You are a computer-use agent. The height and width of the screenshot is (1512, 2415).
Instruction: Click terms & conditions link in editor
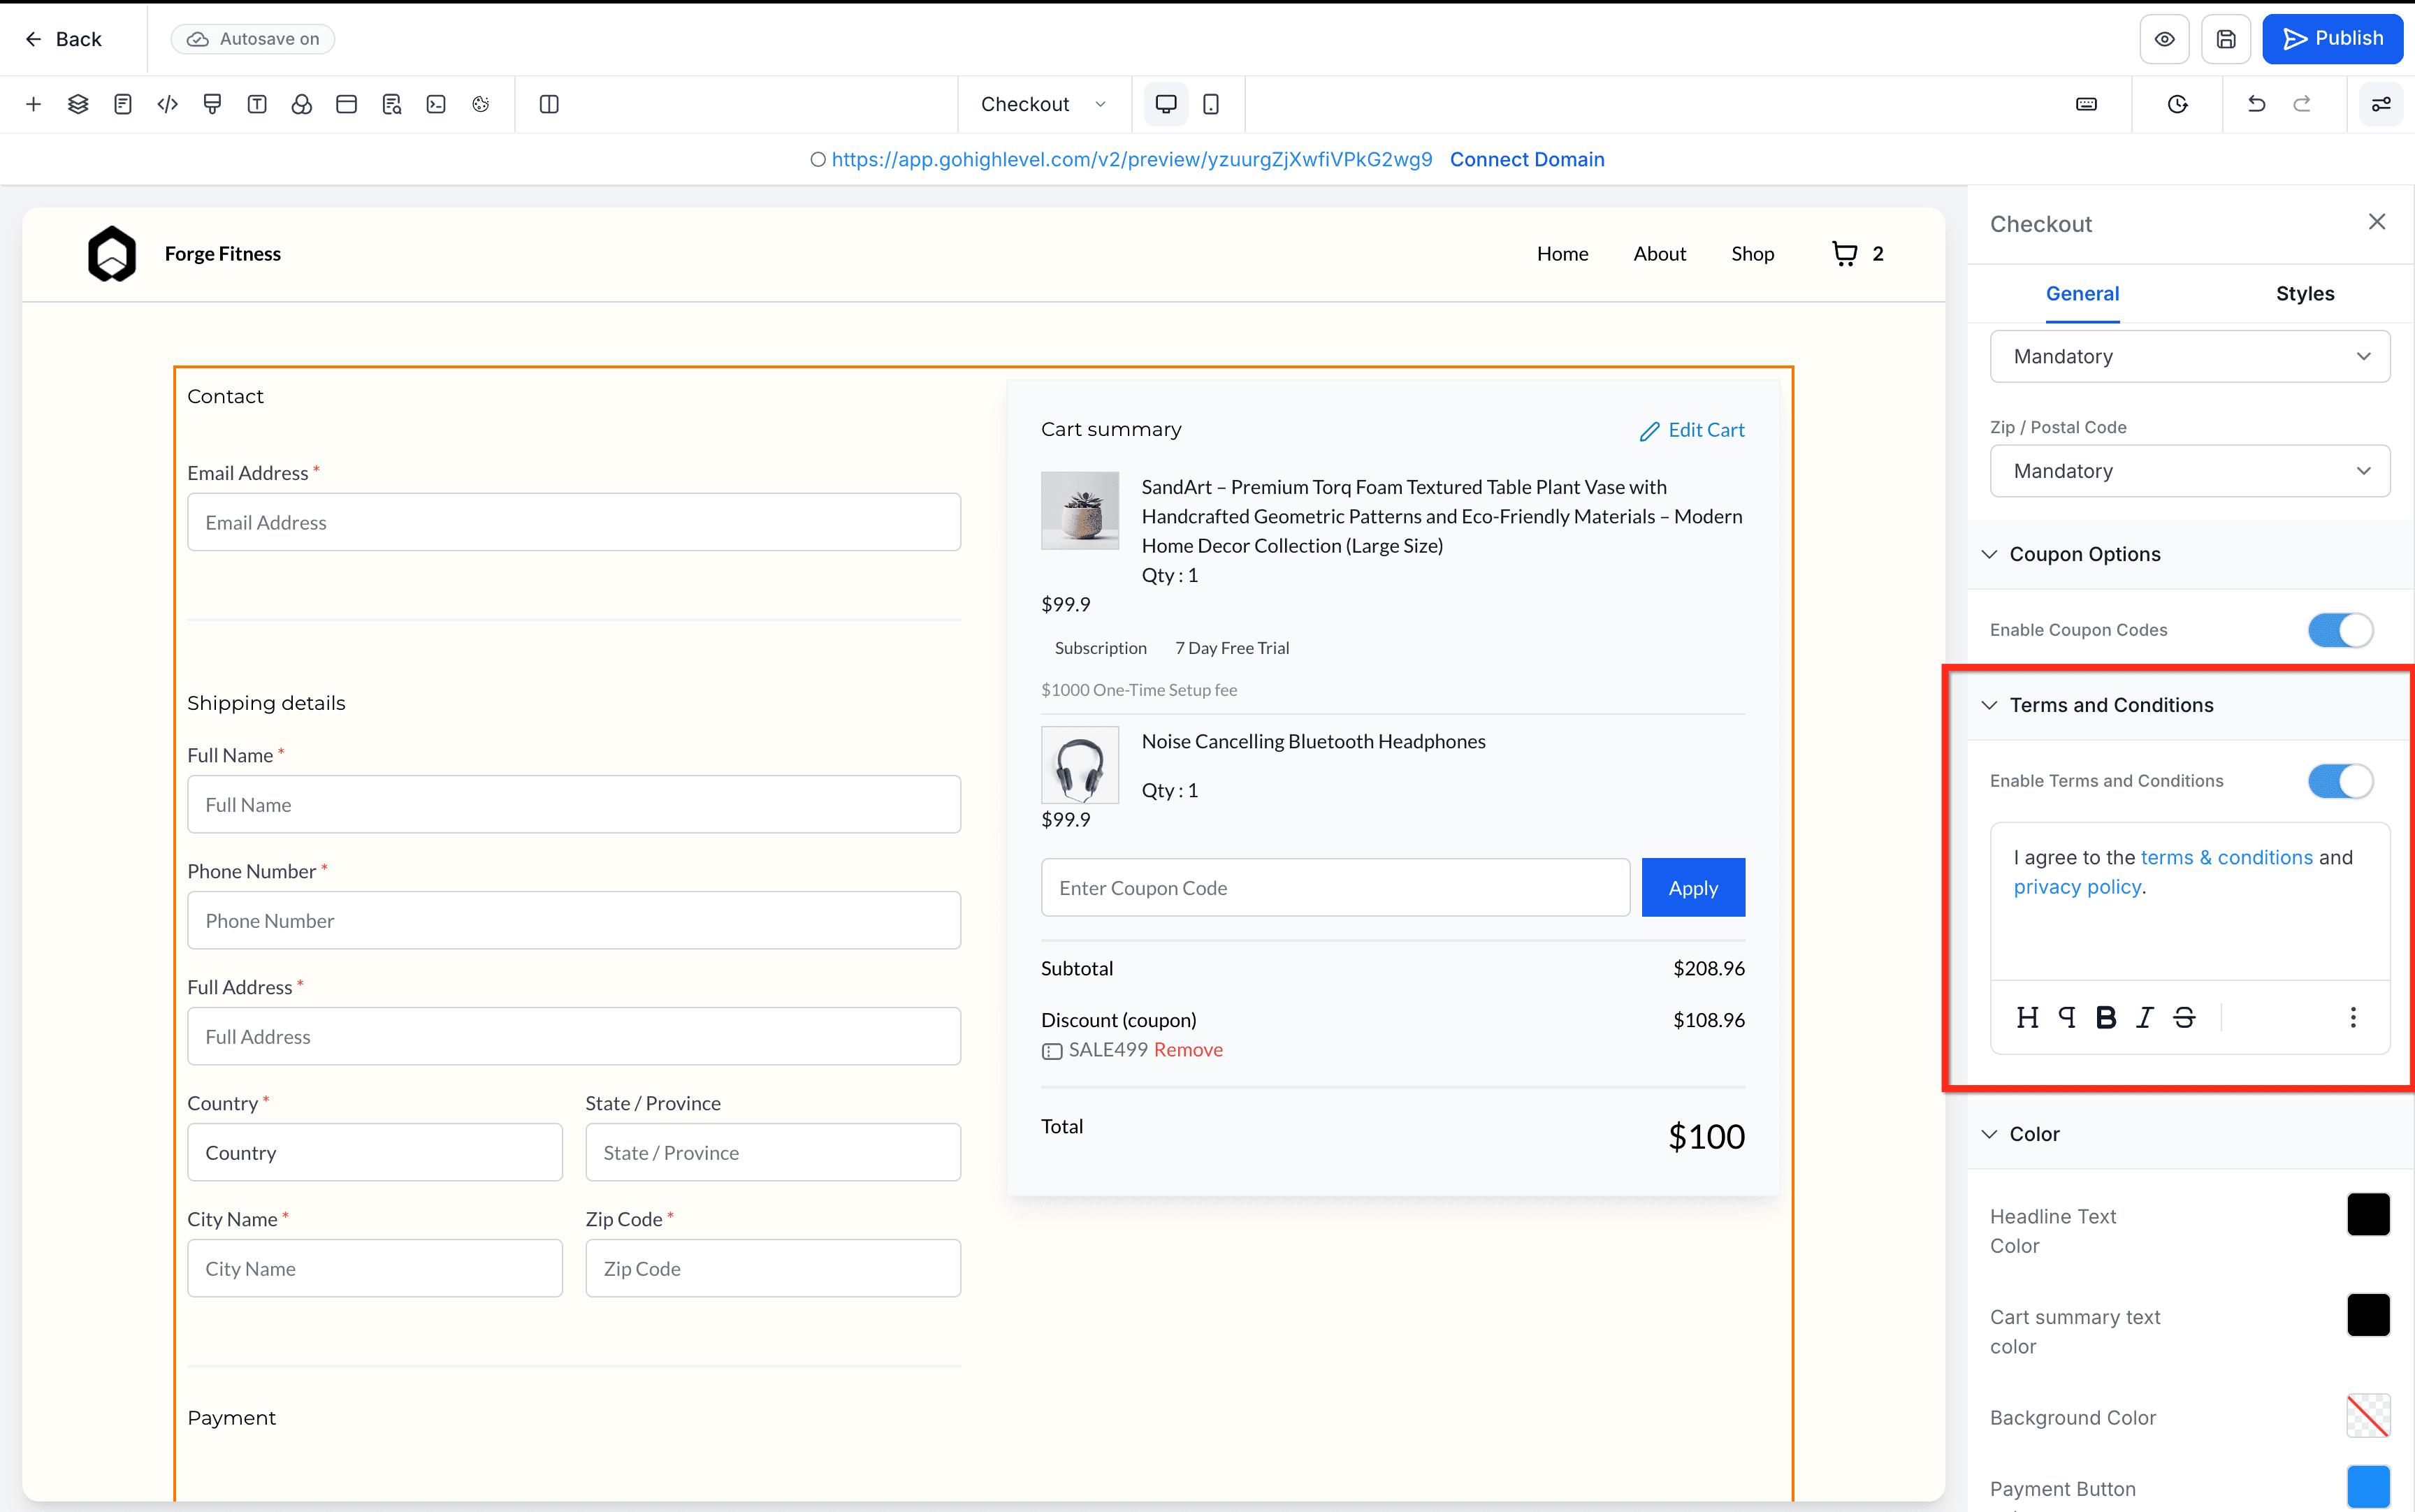click(2227, 857)
